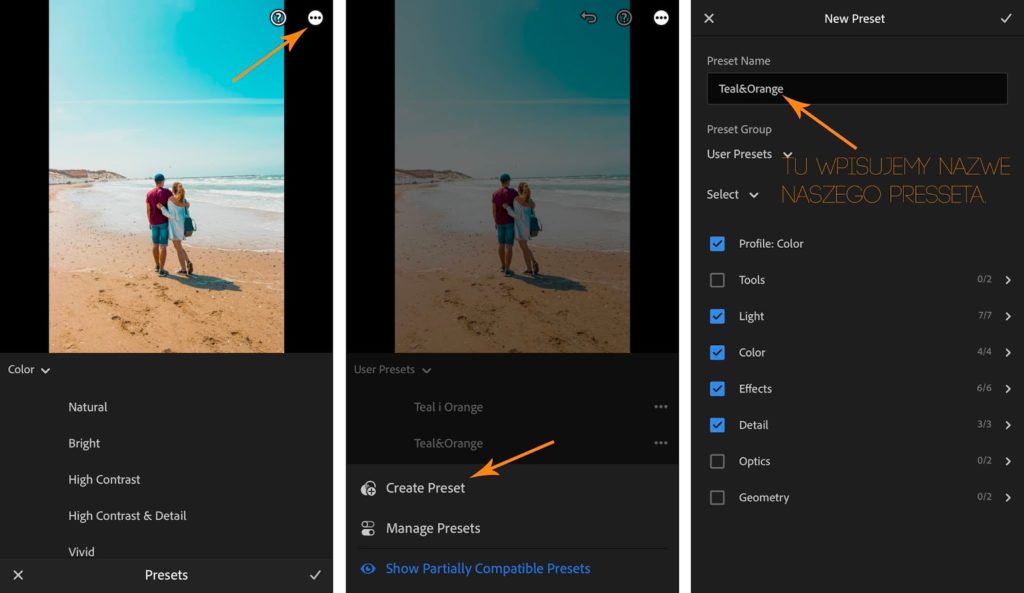Expand Tools settings chevron
The image size is (1024, 593).
tap(1008, 280)
